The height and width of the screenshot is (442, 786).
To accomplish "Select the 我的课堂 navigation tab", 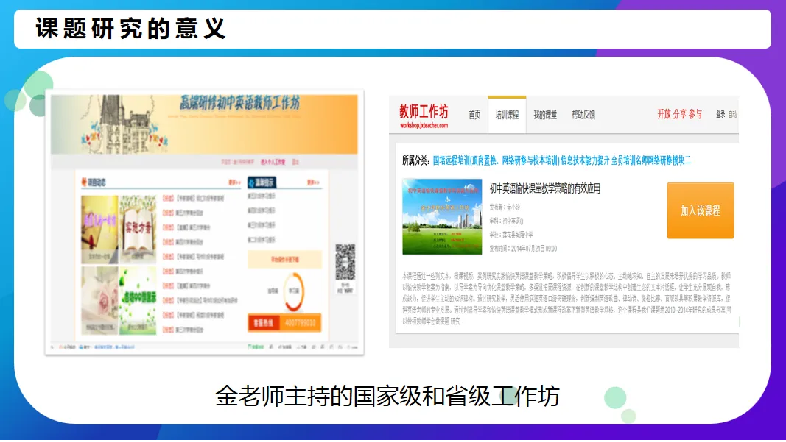I will click(546, 114).
